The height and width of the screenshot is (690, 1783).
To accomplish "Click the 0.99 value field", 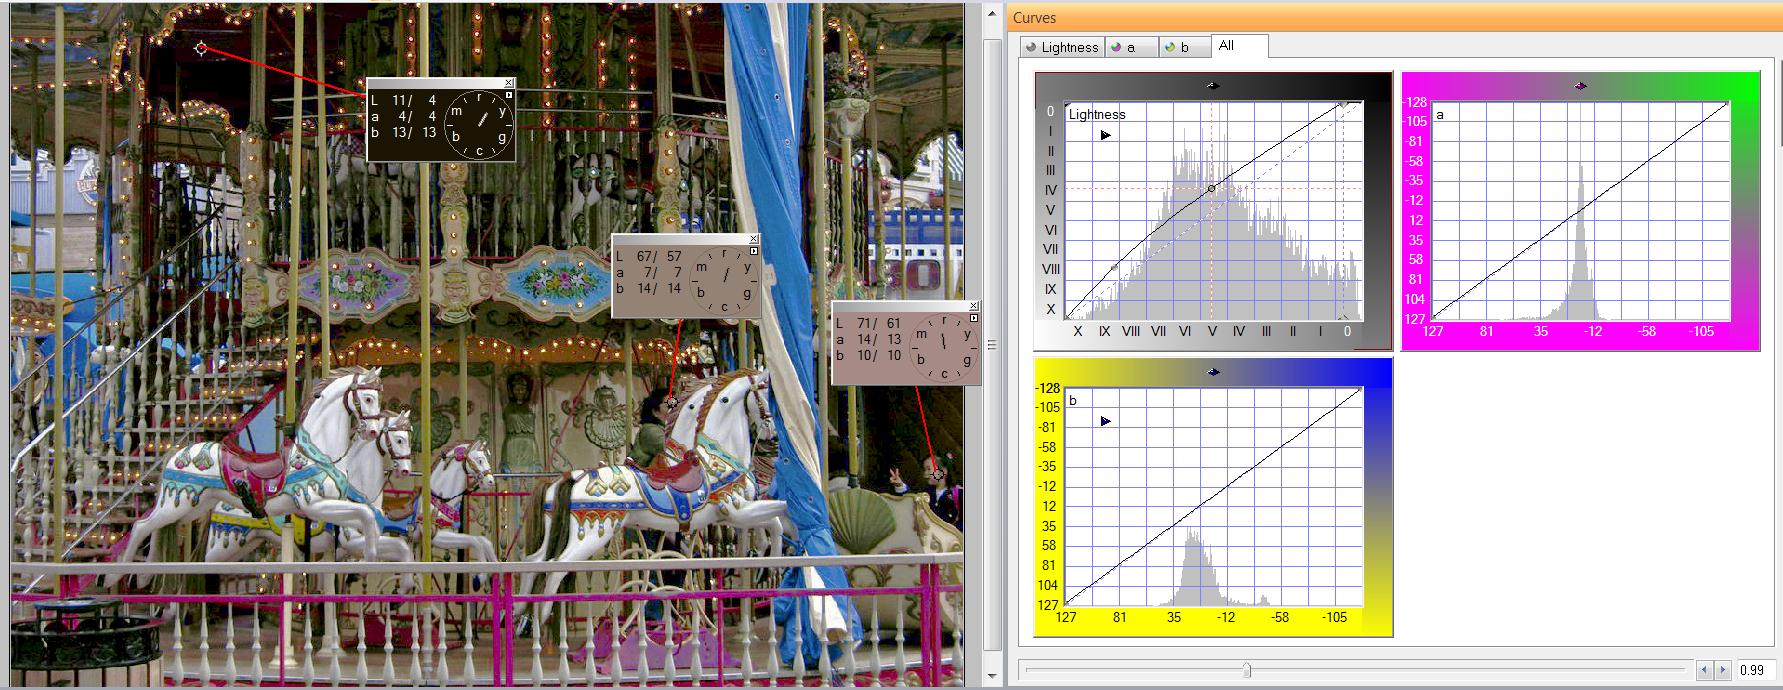I will [x=1755, y=670].
